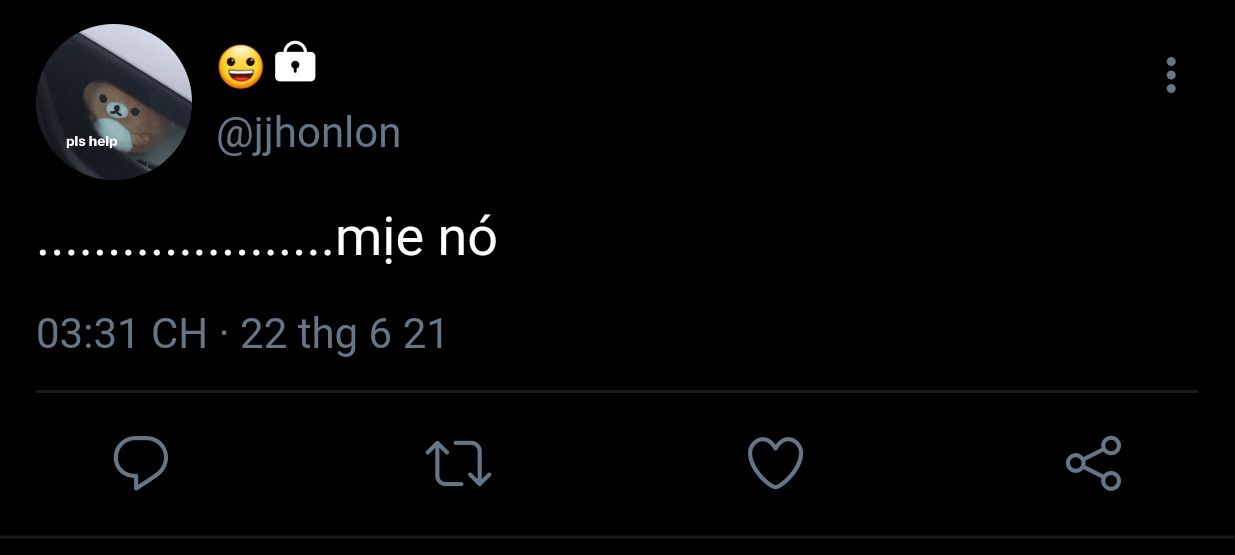Click the date 22 thg 6 21
Image resolution: width=1235 pixels, height=555 pixels.
pyautogui.click(x=343, y=334)
